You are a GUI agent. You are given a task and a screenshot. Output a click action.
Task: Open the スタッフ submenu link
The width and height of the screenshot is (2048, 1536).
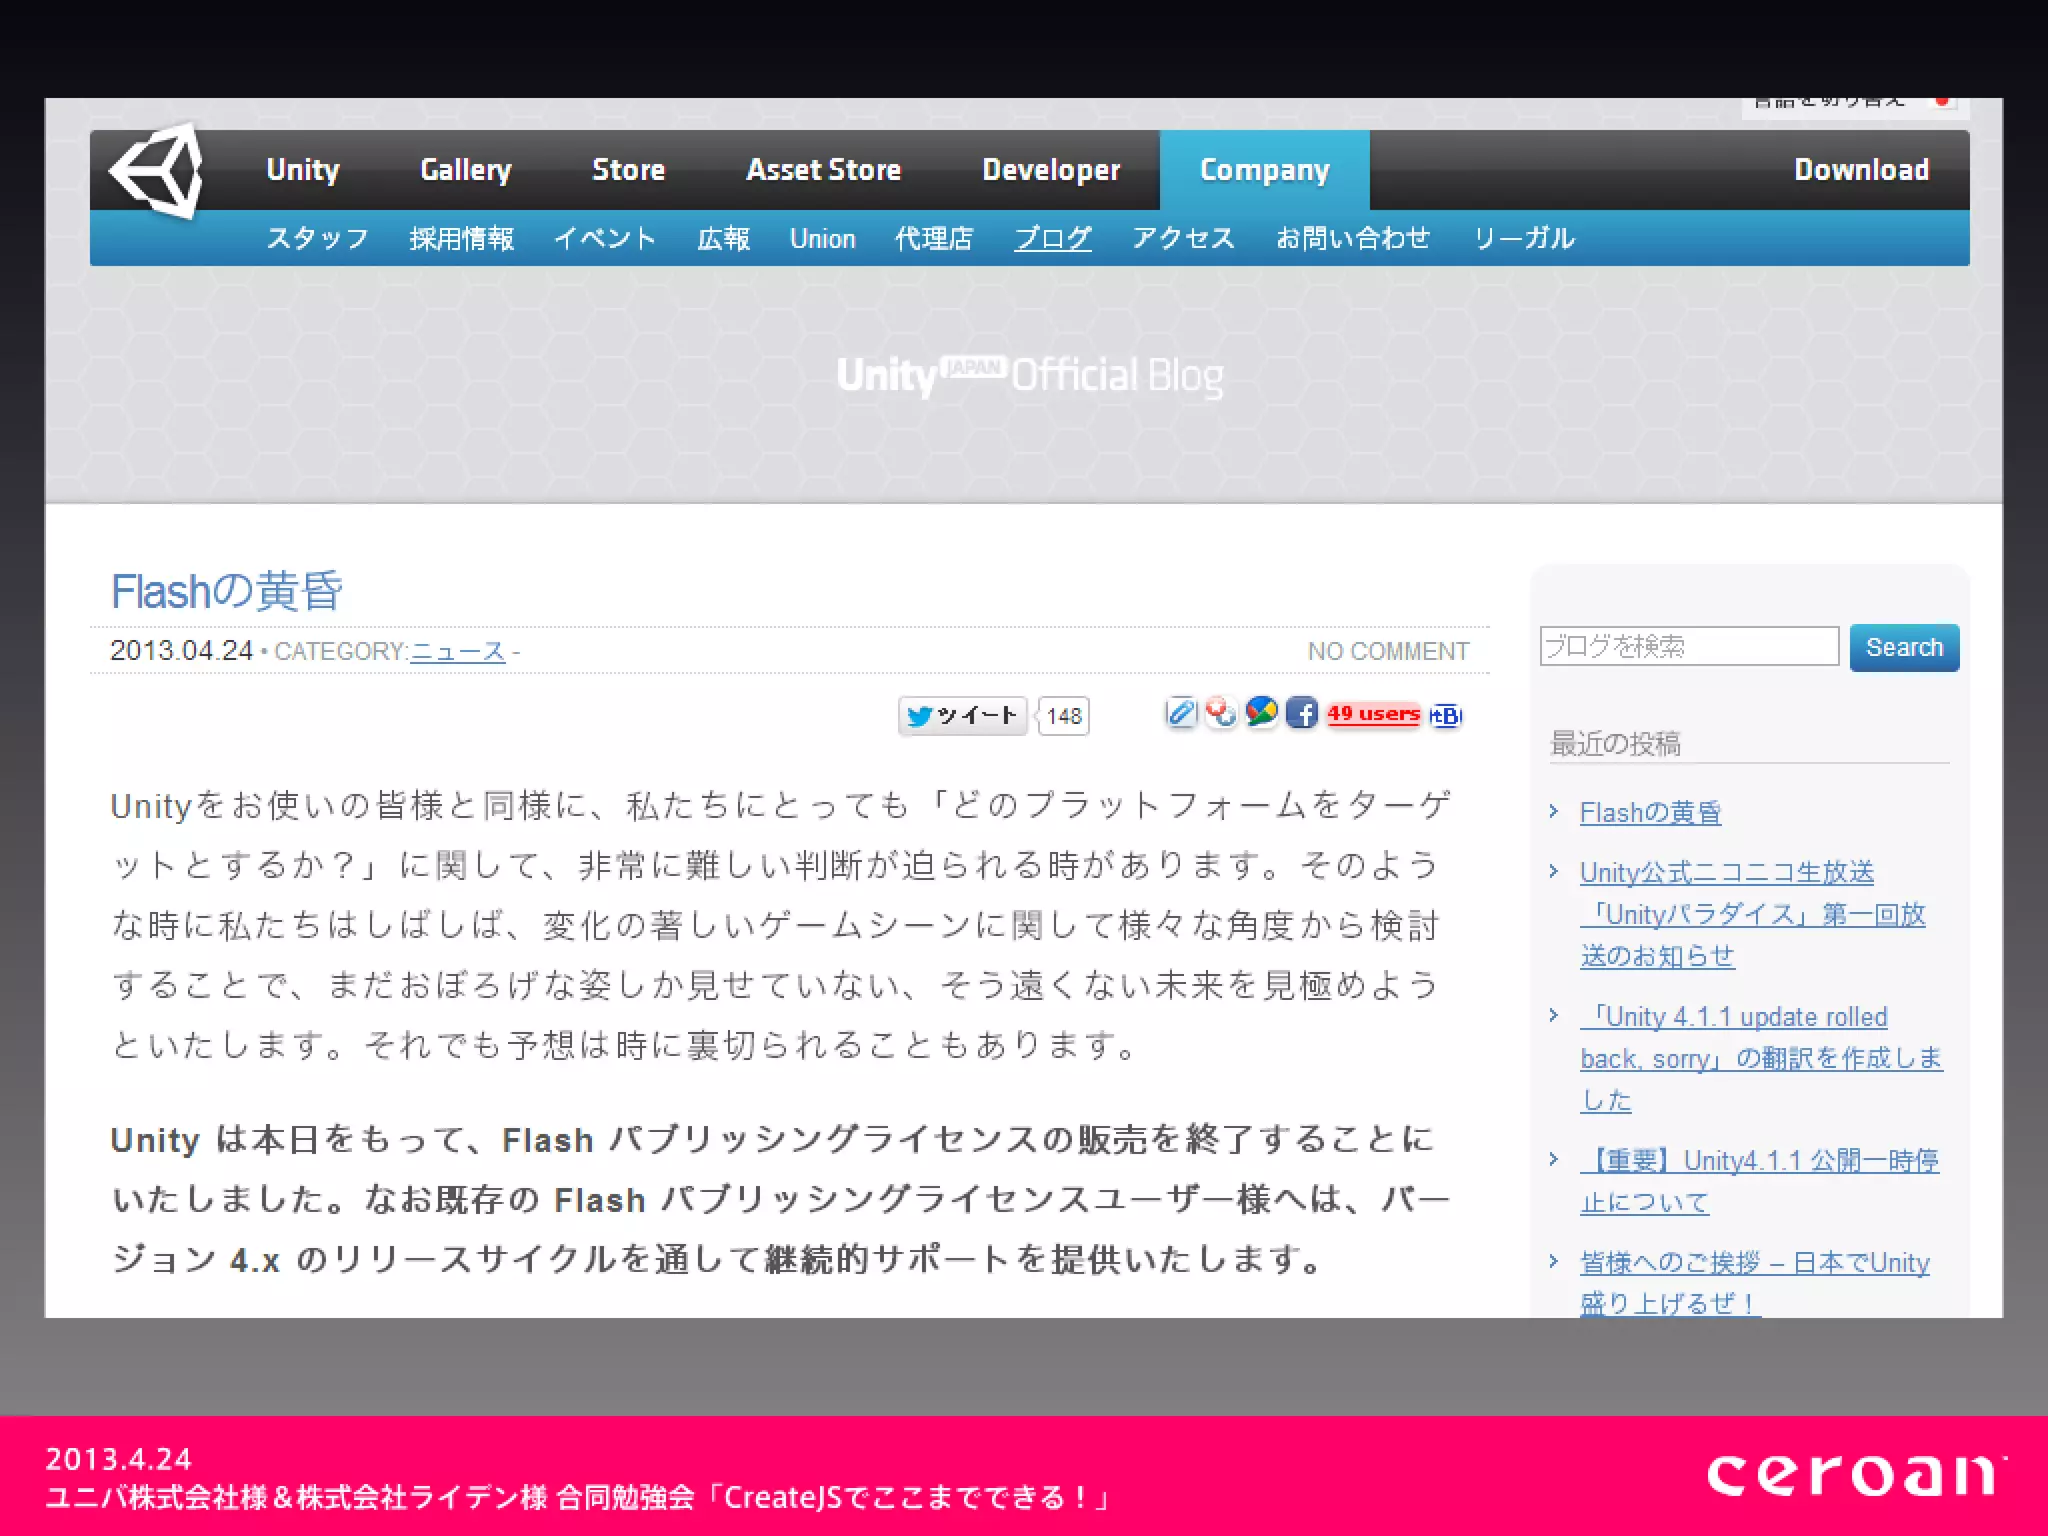tap(318, 238)
